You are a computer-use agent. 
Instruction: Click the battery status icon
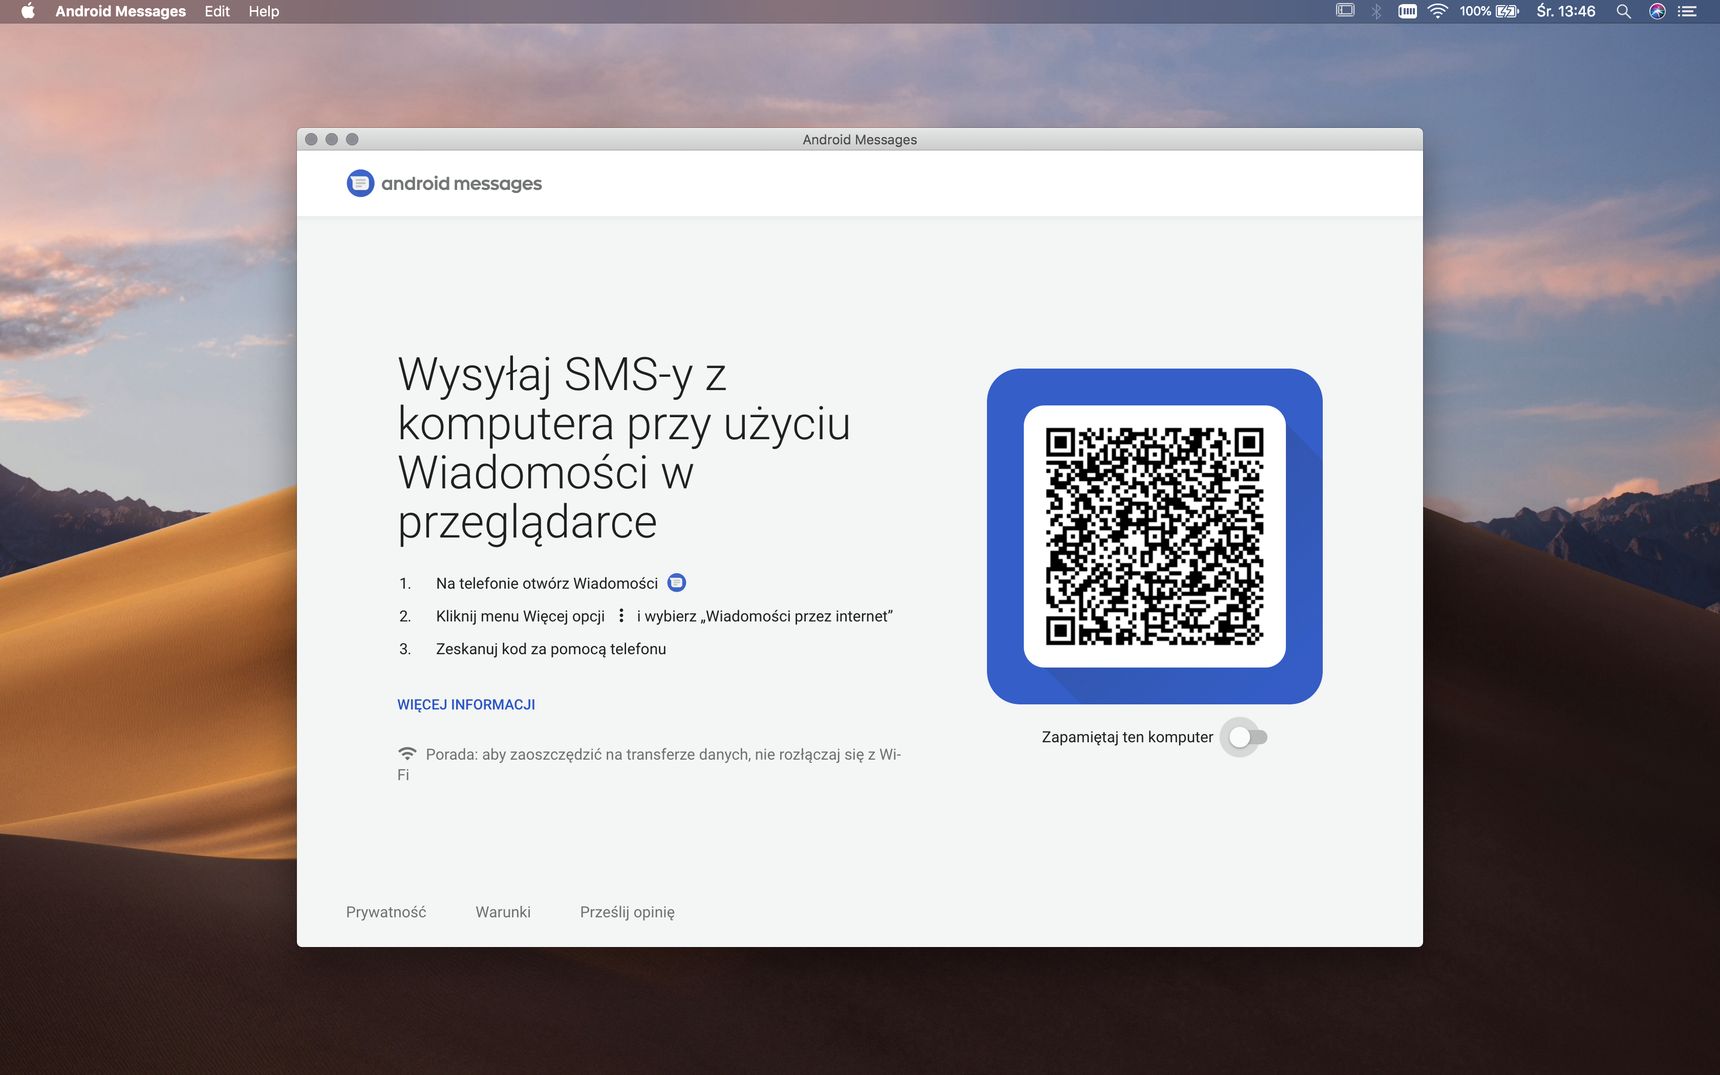tap(1507, 11)
